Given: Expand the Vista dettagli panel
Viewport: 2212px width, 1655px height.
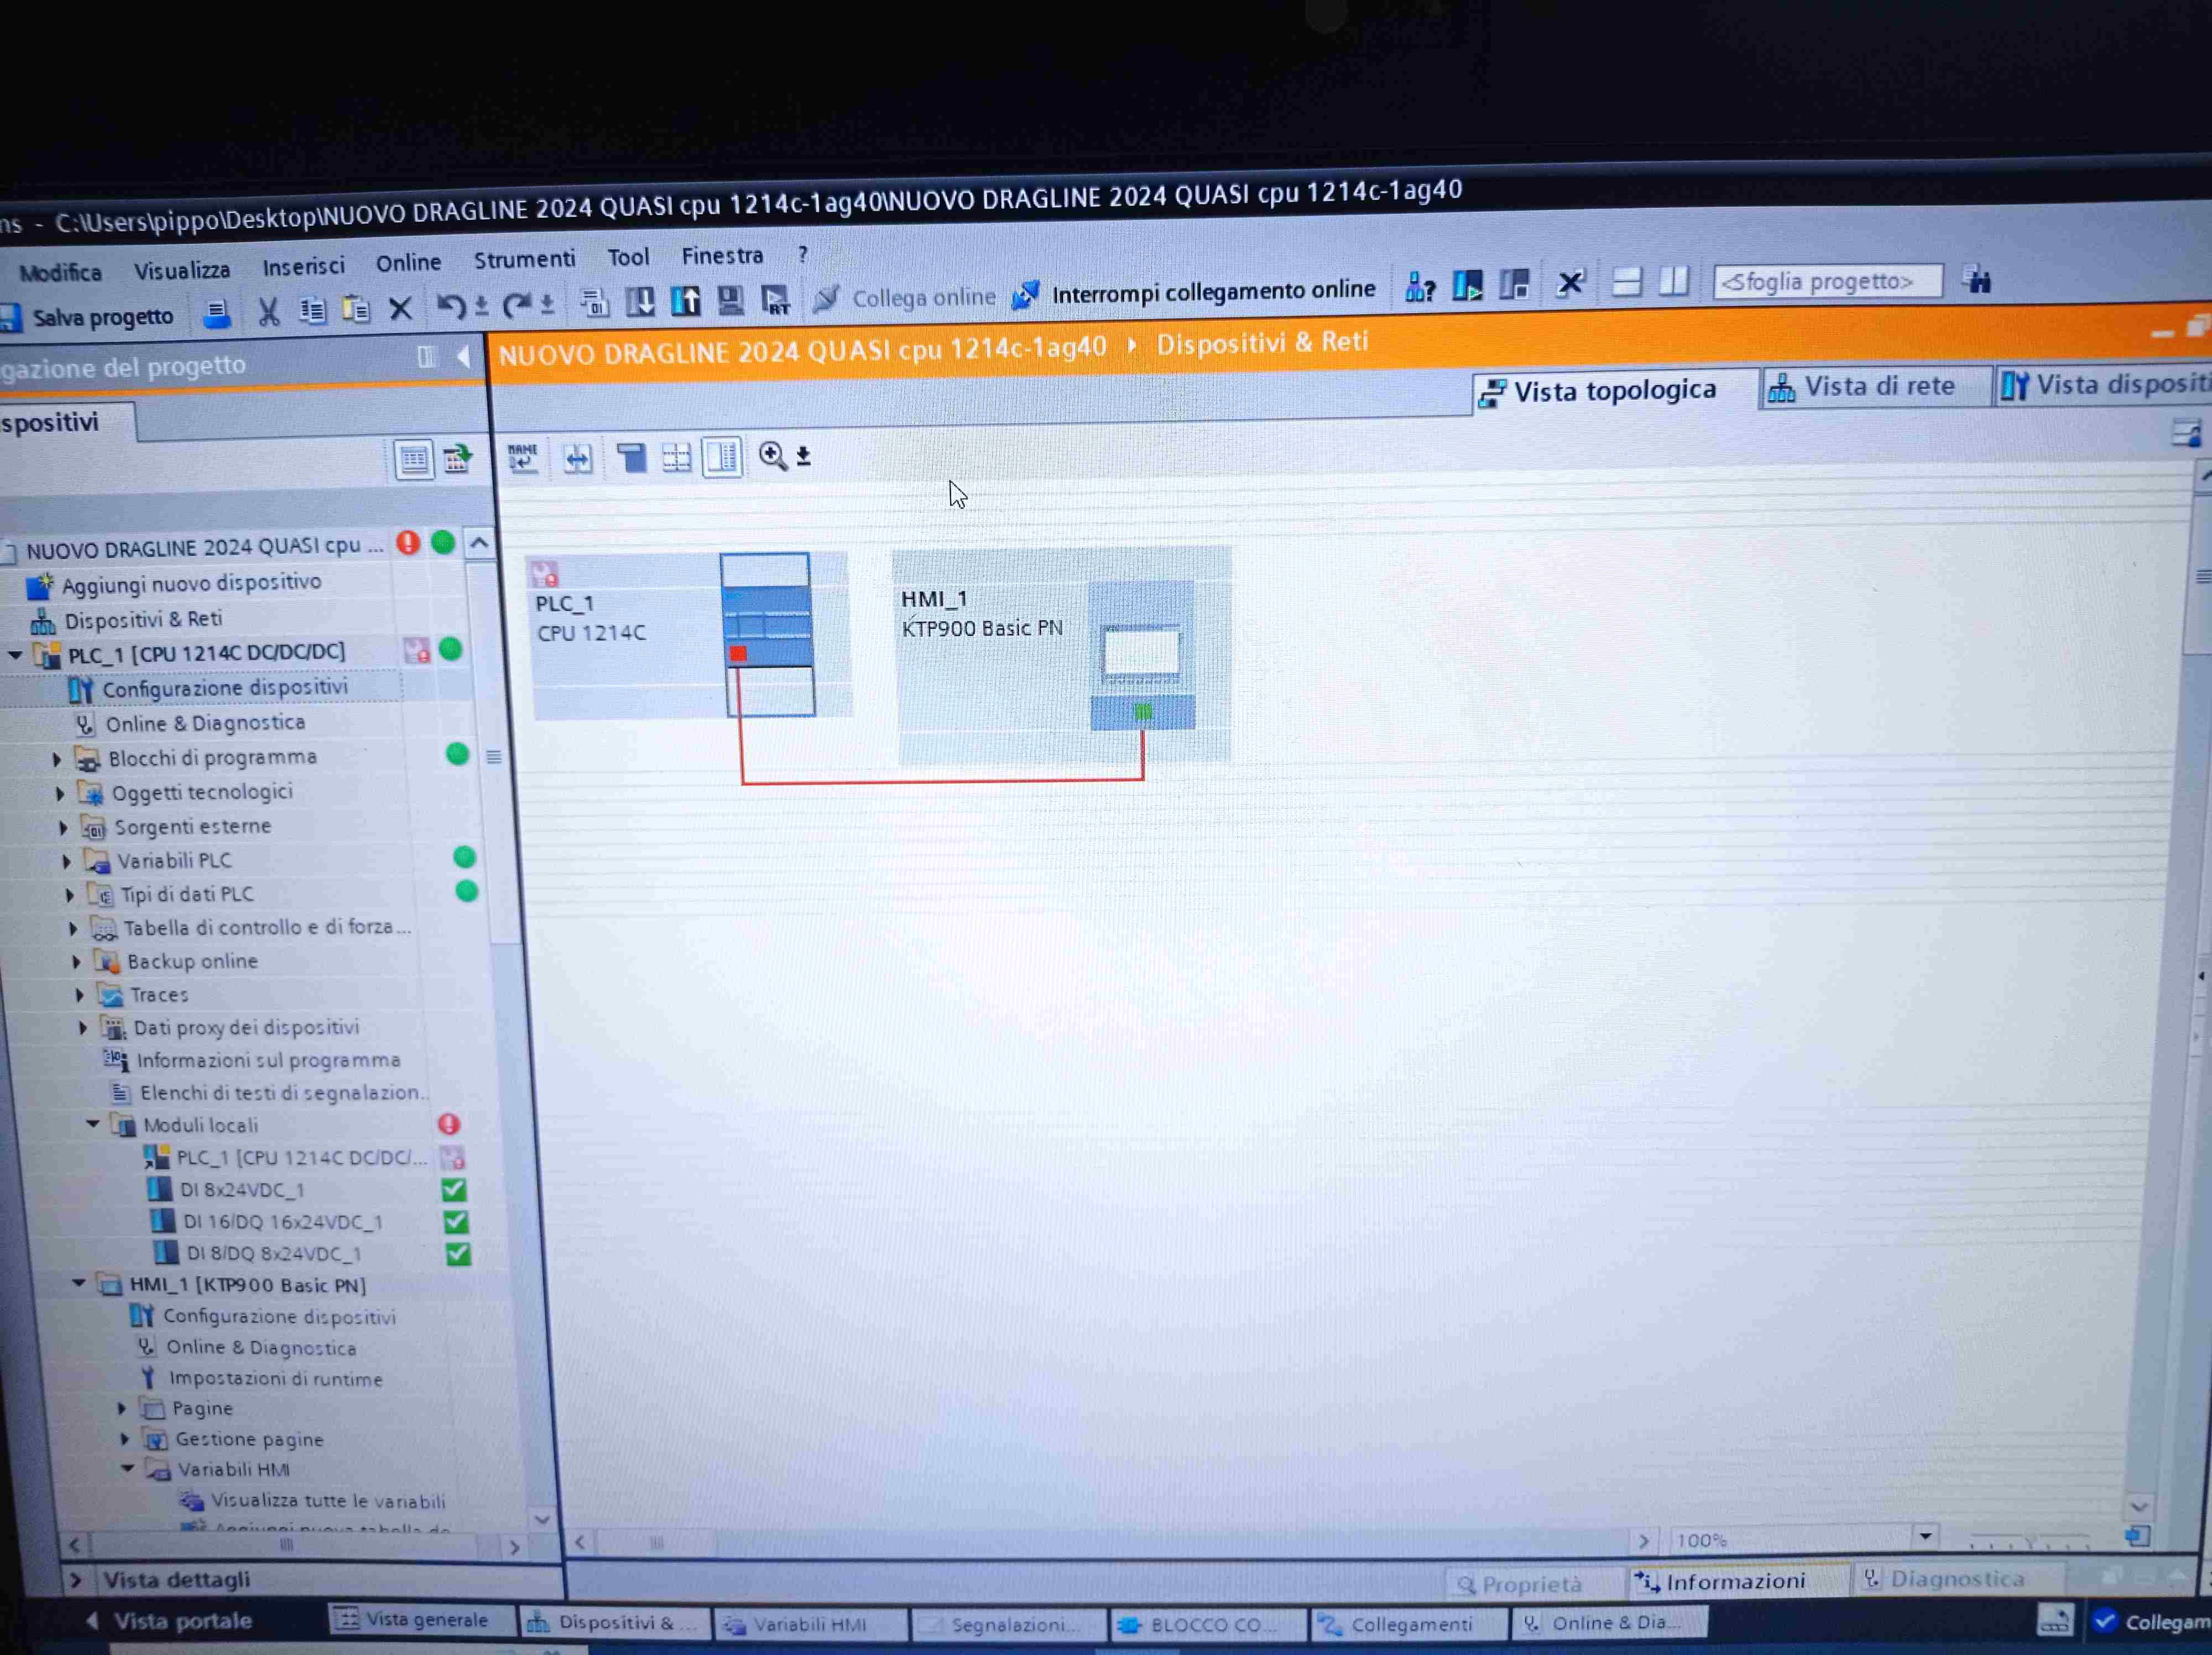Looking at the screenshot, I should coord(76,1581).
